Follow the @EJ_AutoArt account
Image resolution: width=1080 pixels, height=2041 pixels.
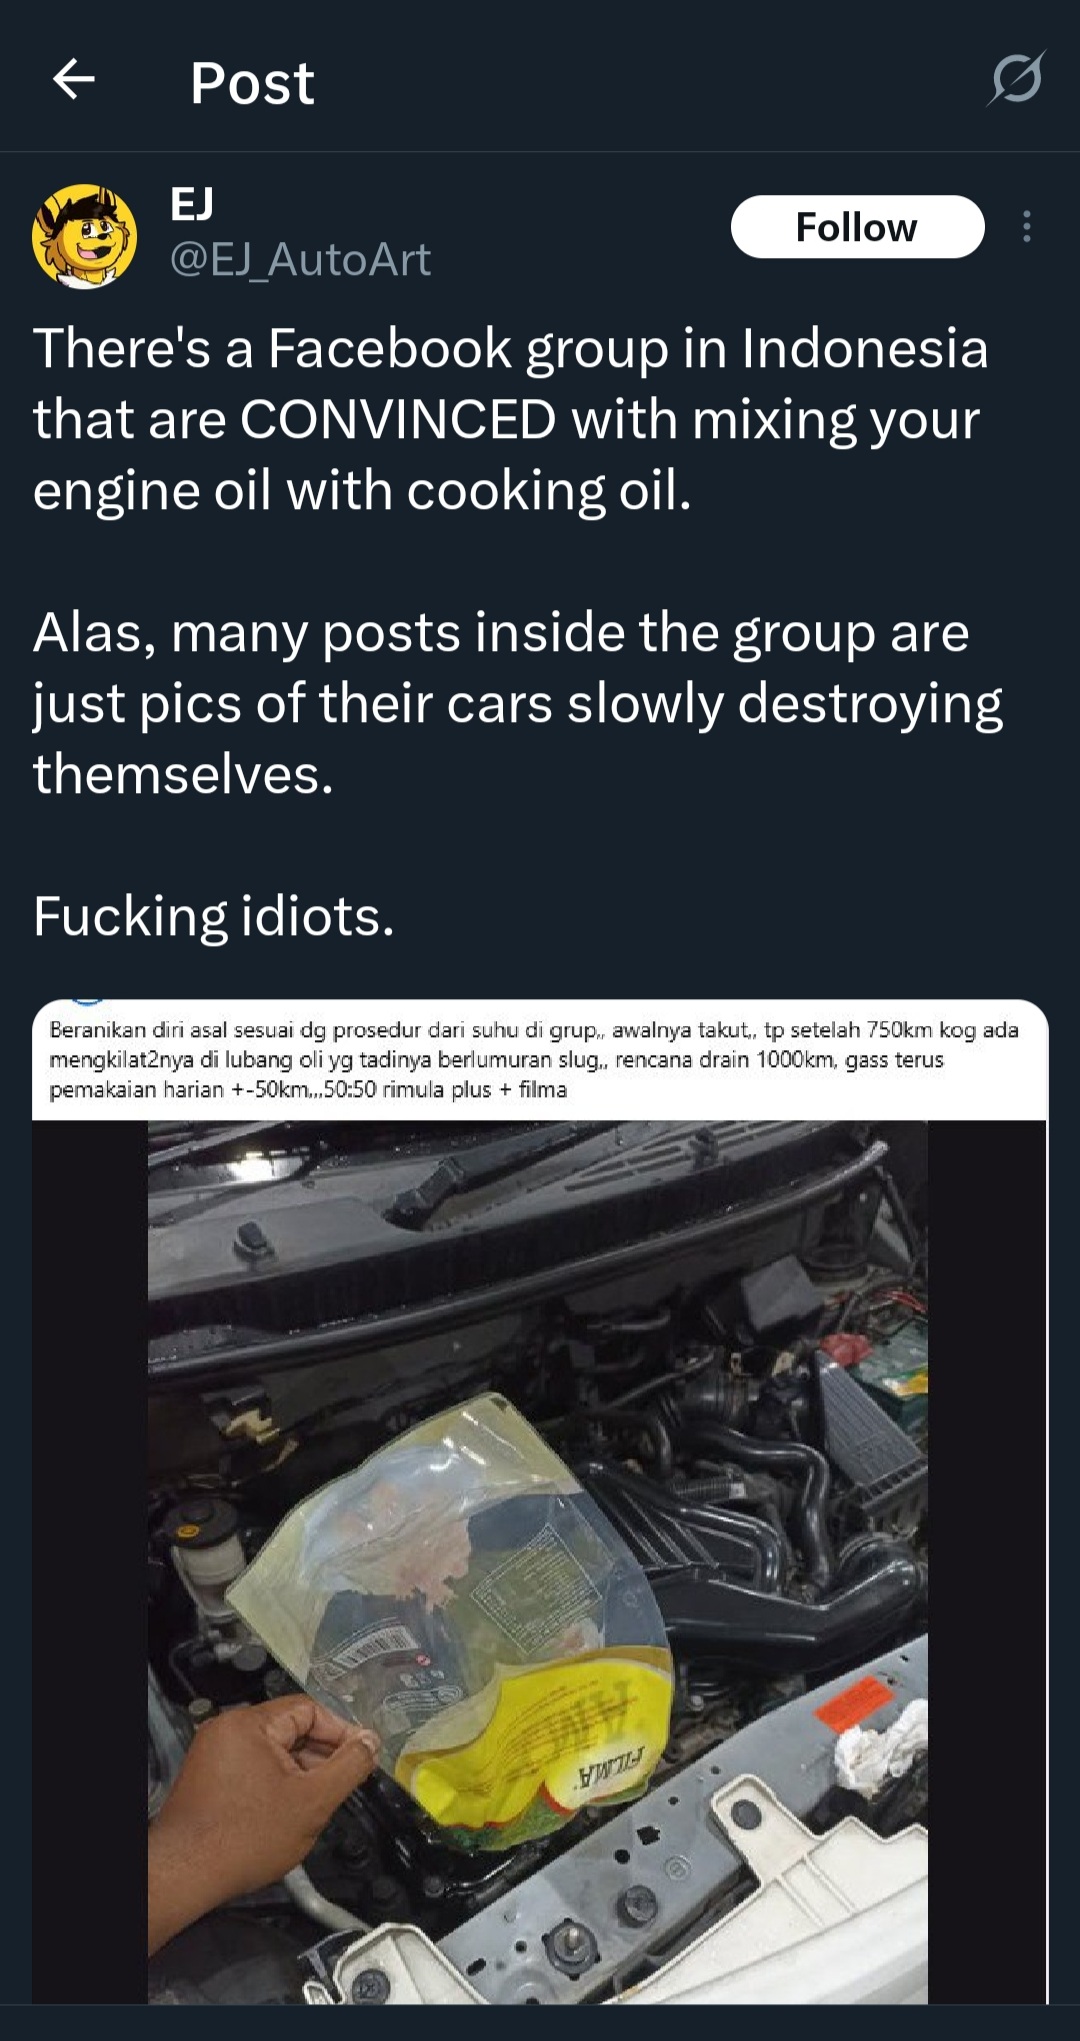point(857,227)
